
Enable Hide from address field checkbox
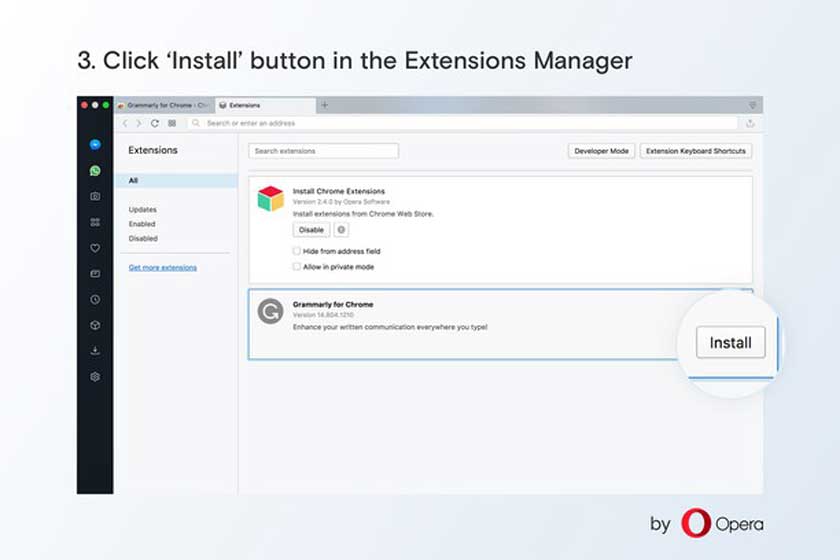point(296,251)
